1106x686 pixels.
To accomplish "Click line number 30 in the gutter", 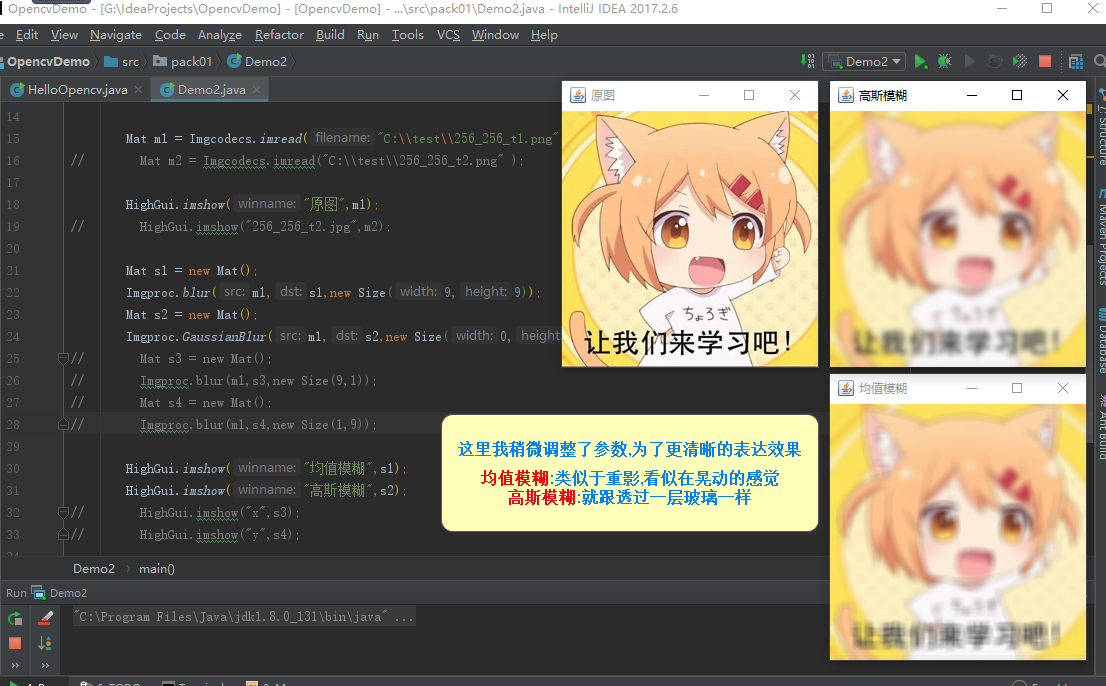I will point(13,469).
